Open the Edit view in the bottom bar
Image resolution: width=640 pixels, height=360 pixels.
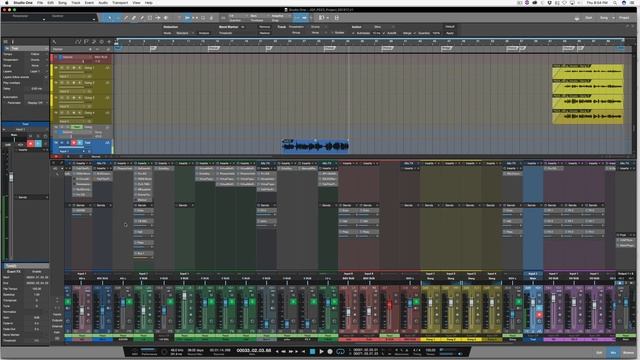[599, 353]
